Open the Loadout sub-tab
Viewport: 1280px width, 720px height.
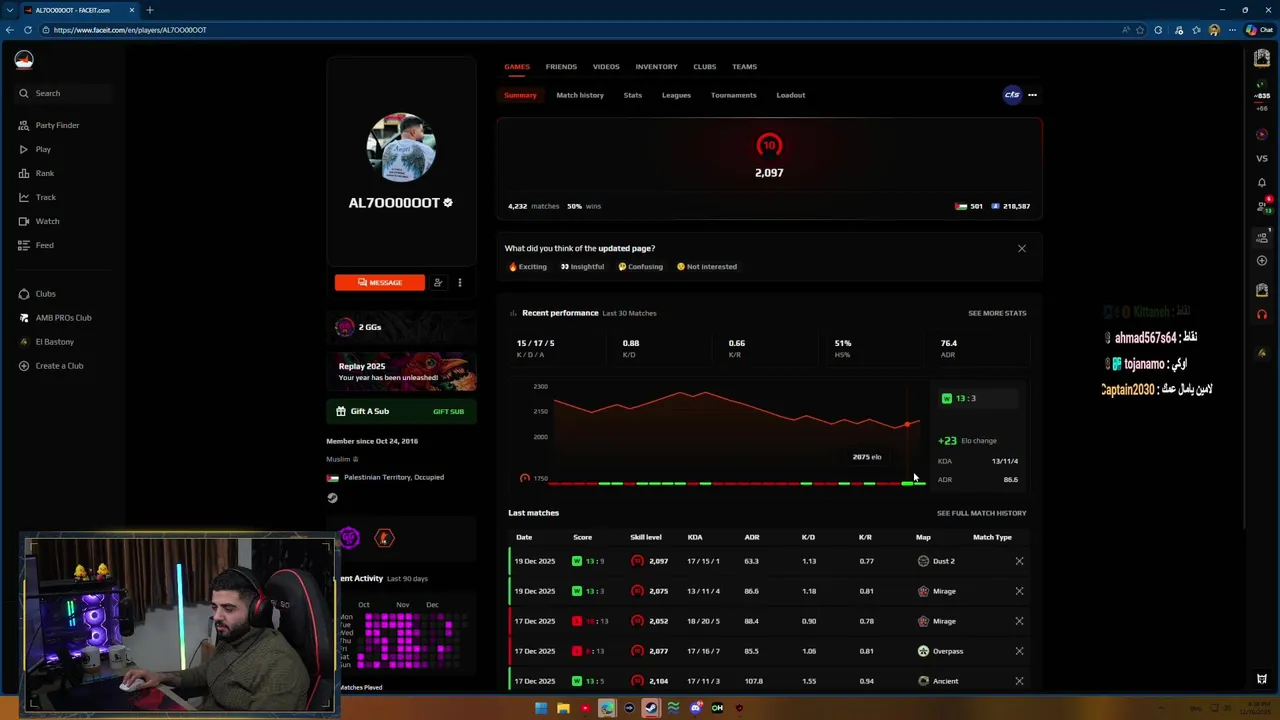click(x=791, y=95)
